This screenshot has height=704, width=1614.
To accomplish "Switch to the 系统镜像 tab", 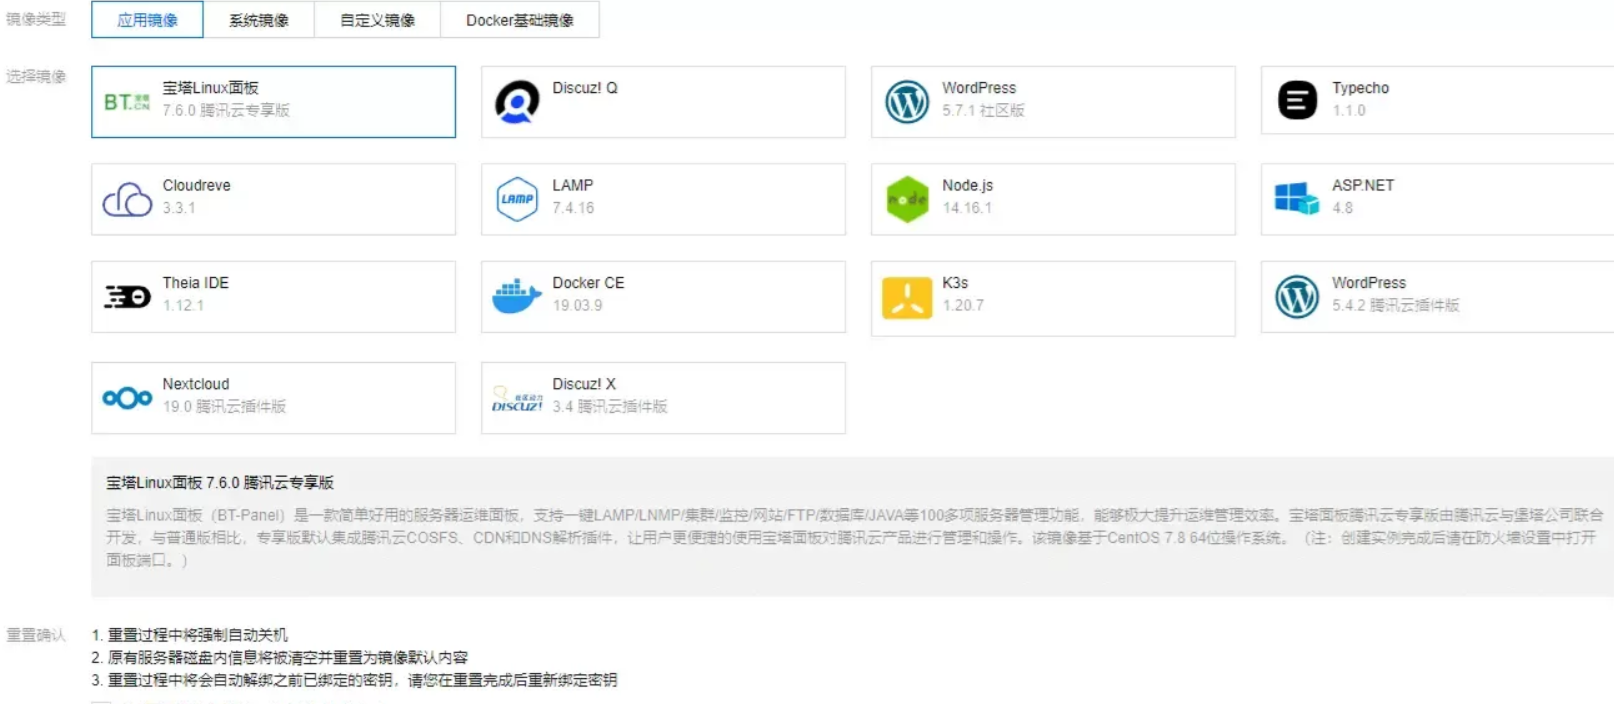I will tap(259, 20).
